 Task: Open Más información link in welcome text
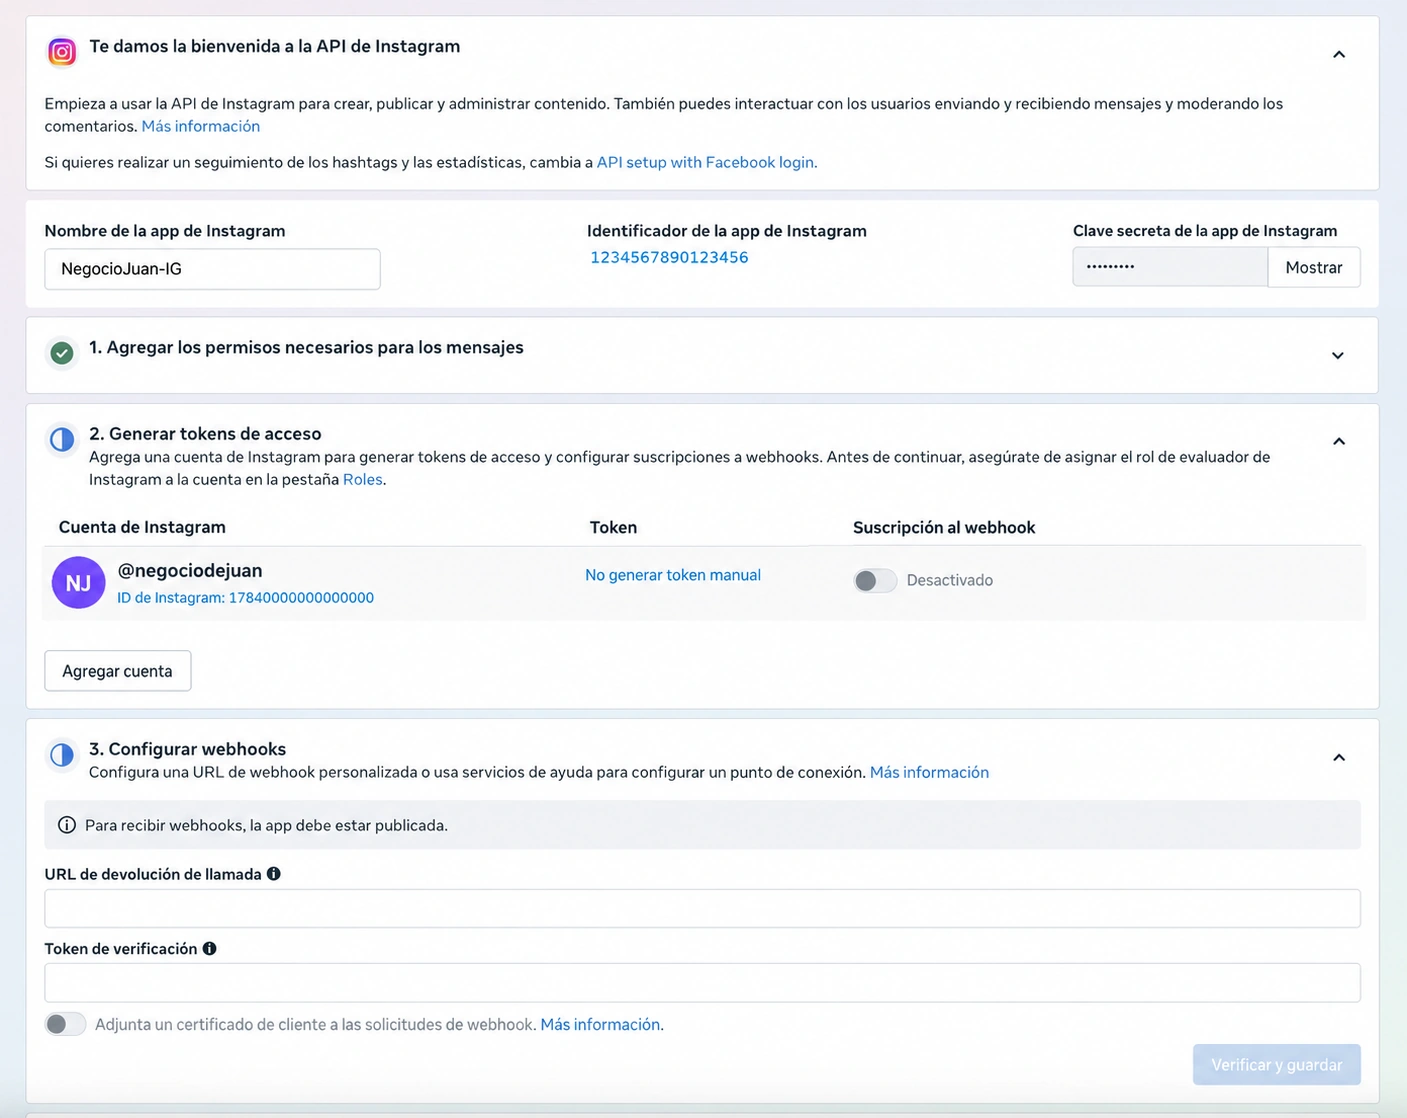pos(201,126)
